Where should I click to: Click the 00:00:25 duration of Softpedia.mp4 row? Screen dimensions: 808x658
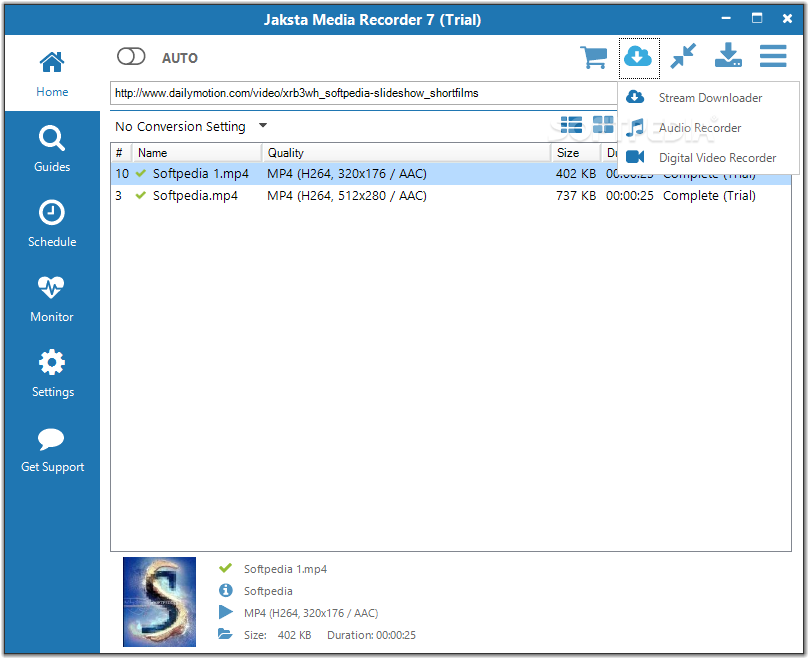(x=630, y=196)
